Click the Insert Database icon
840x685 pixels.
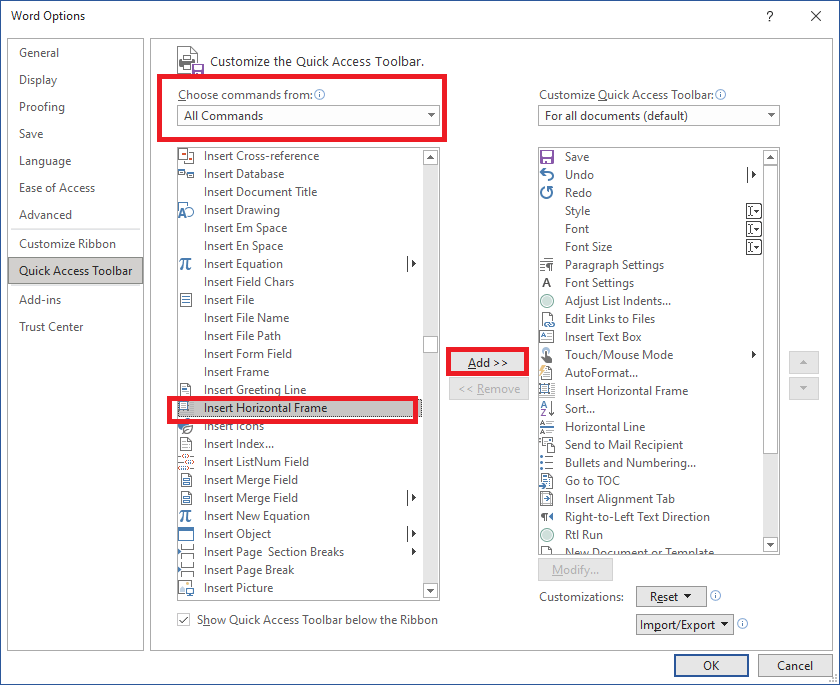click(x=185, y=174)
